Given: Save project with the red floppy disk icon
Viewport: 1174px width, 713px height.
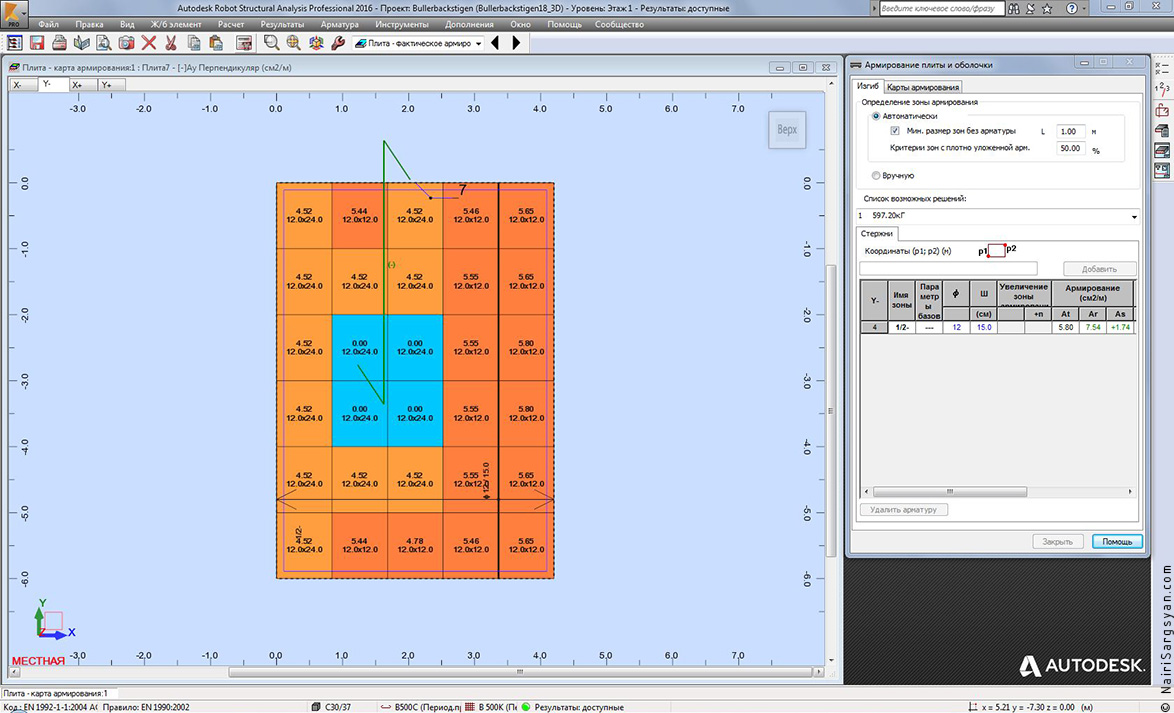Looking at the screenshot, I should (x=37, y=43).
